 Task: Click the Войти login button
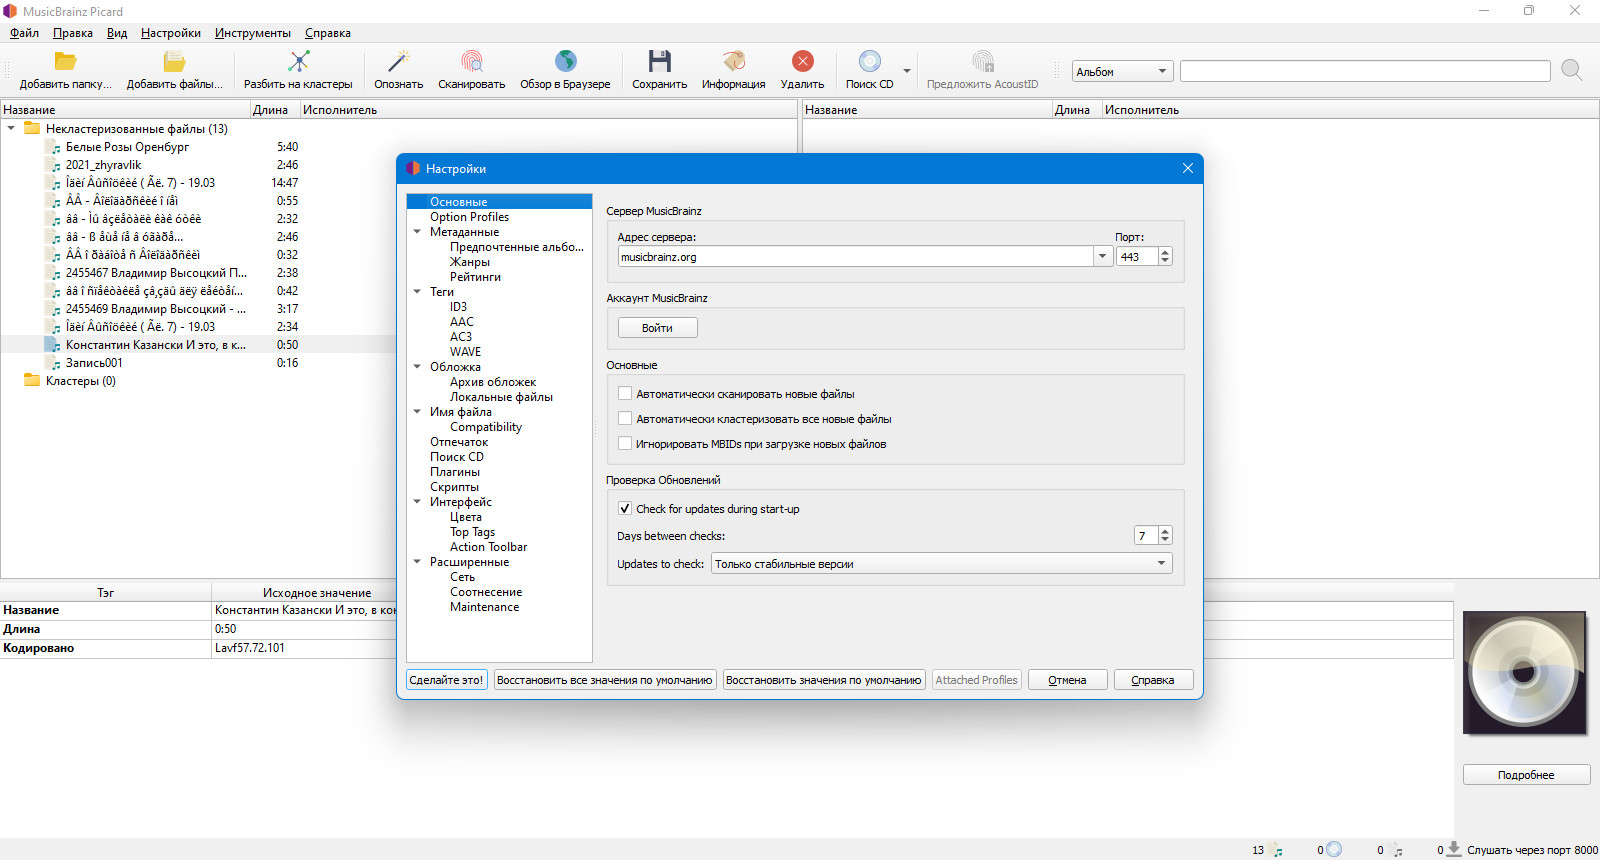tap(657, 328)
